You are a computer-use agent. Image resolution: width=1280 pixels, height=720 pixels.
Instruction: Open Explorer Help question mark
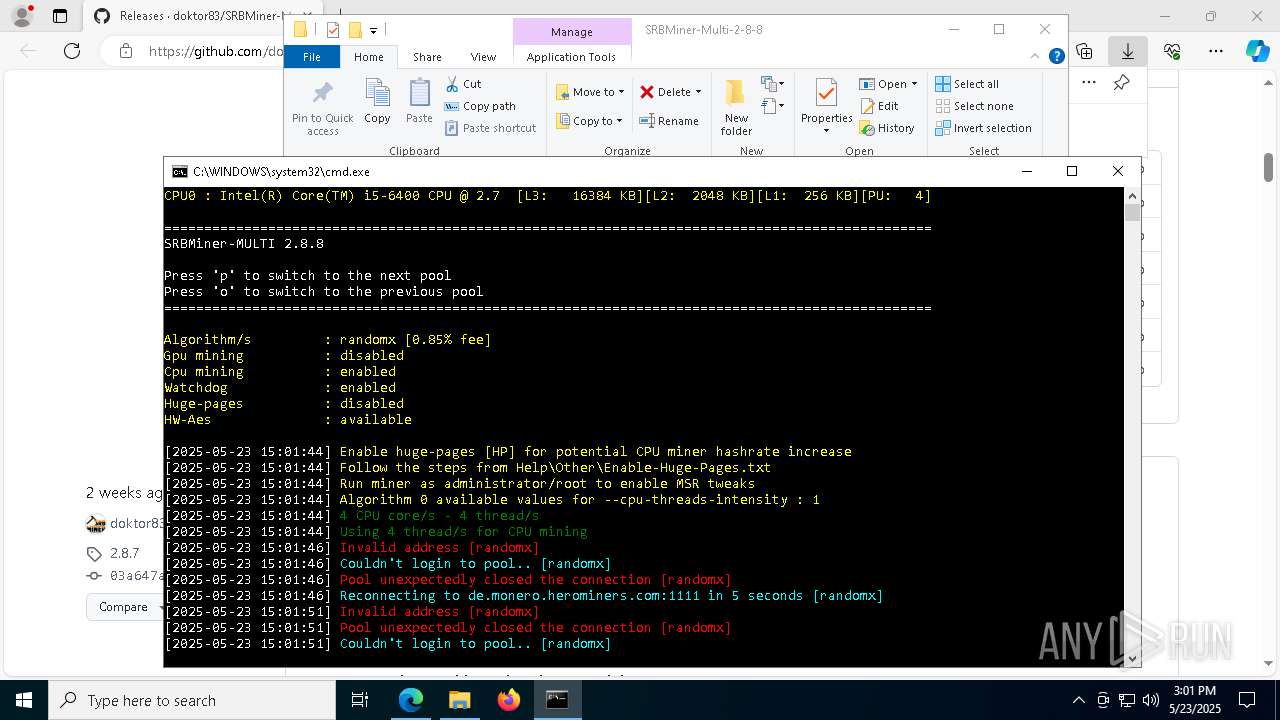tap(1056, 57)
